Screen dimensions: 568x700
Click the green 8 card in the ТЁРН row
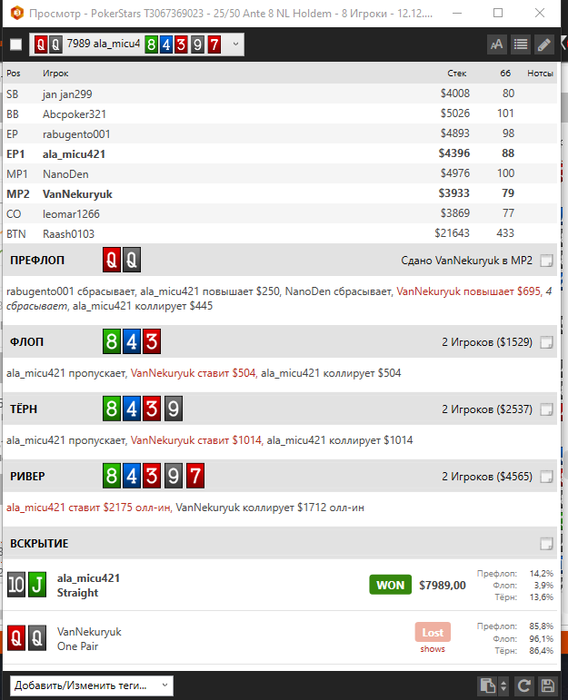pyautogui.click(x=112, y=408)
